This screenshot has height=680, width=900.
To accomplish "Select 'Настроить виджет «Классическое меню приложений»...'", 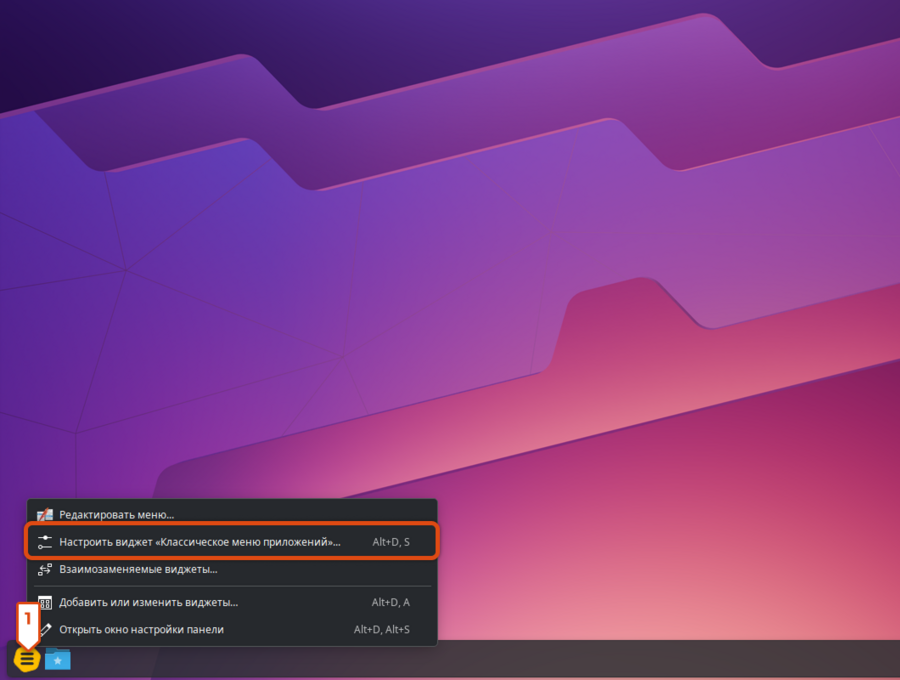I will point(232,542).
